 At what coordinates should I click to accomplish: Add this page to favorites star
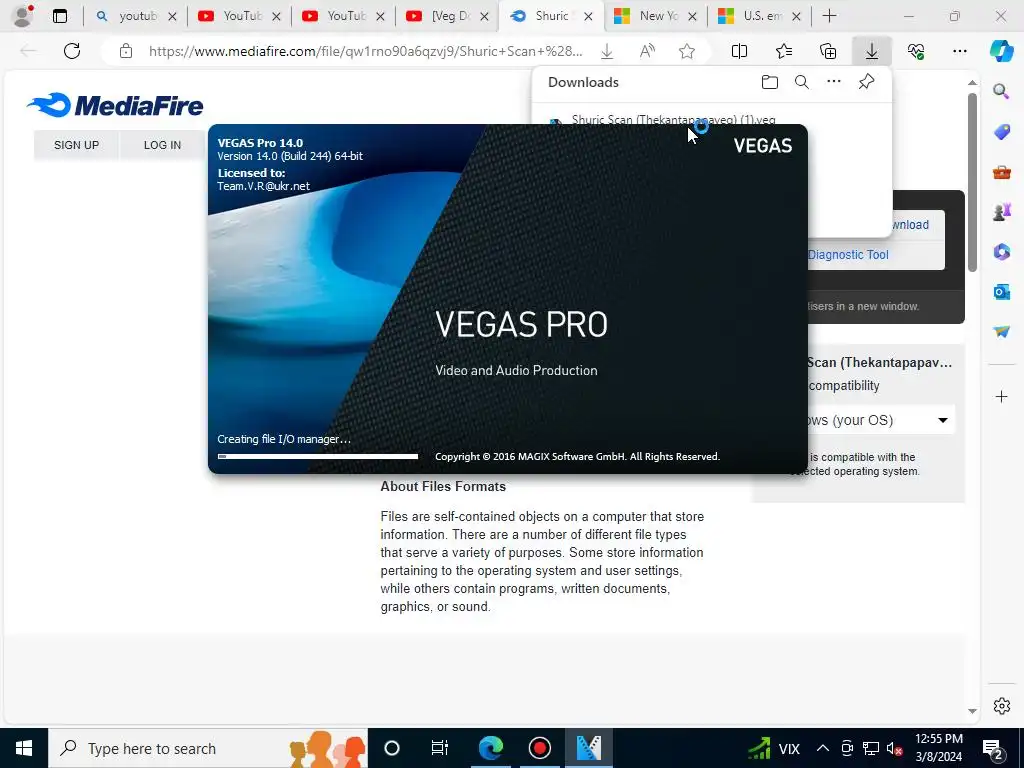(x=686, y=51)
